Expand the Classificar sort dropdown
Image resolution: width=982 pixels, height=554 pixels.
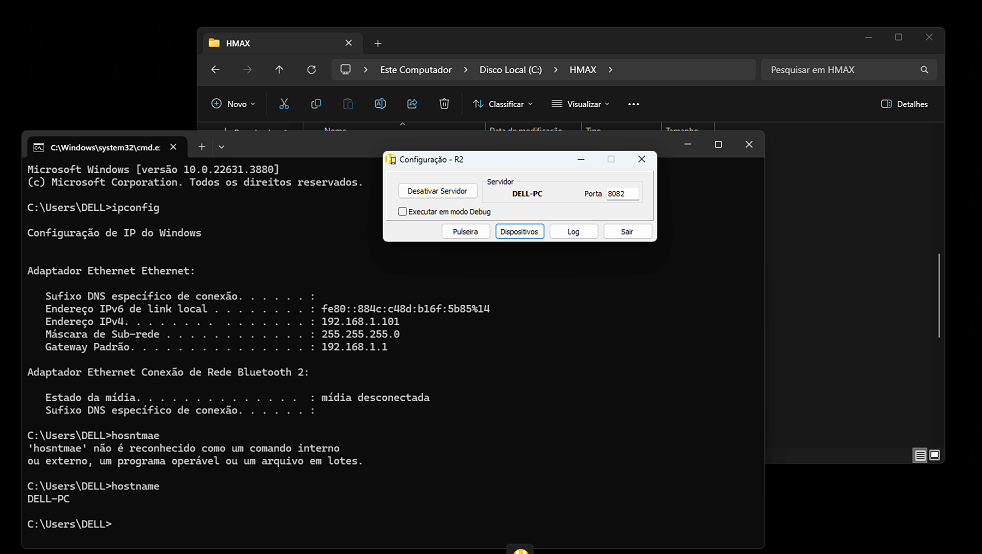503,104
